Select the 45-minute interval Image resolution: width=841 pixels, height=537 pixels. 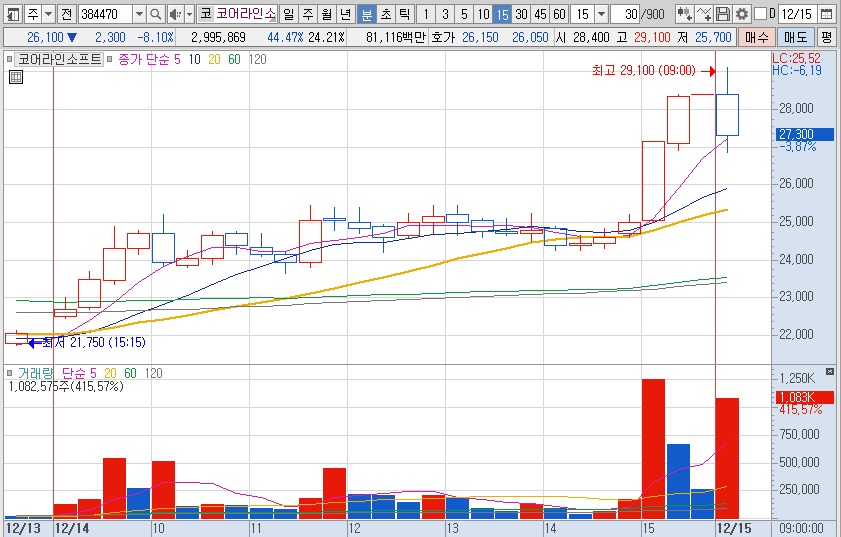coord(541,14)
